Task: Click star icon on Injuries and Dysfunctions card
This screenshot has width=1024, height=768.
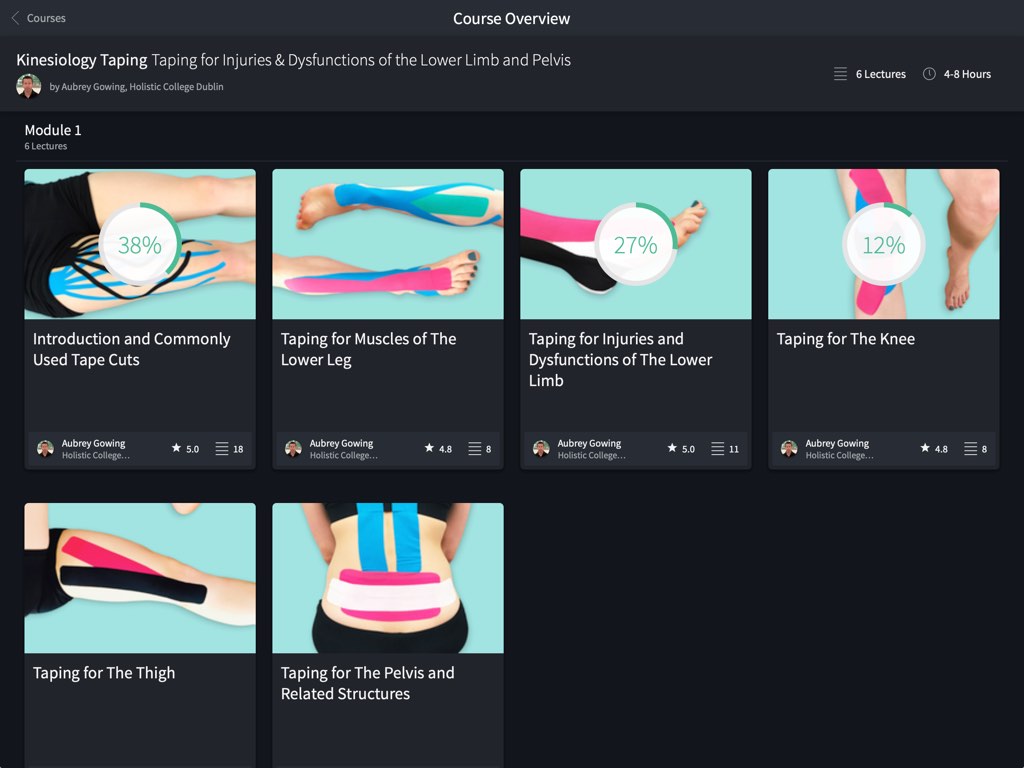Action: 673,449
